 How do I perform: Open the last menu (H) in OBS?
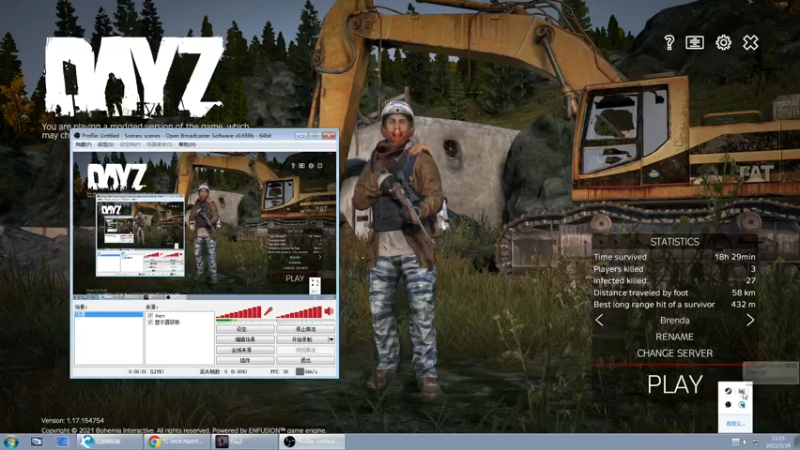tap(187, 145)
